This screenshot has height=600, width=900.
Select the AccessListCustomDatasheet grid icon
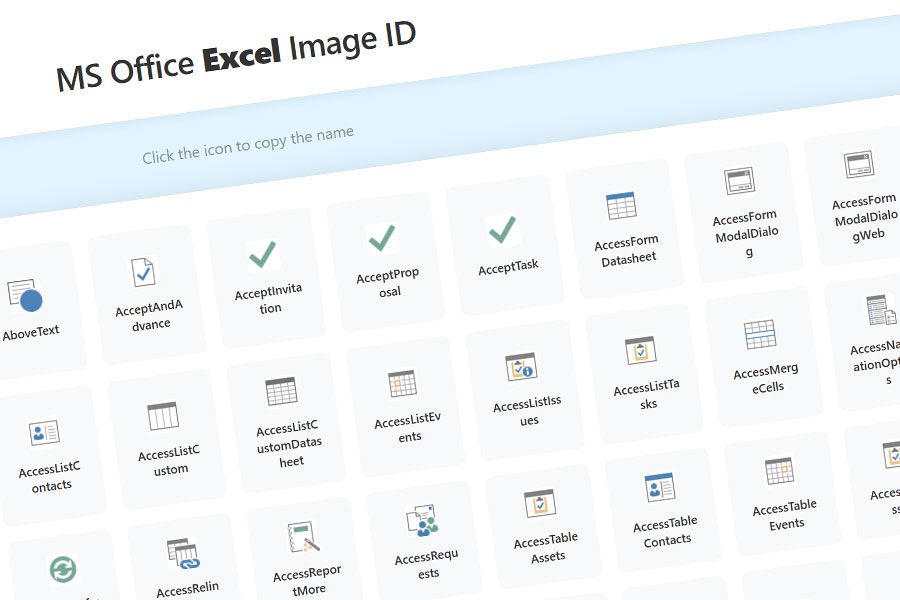282,391
